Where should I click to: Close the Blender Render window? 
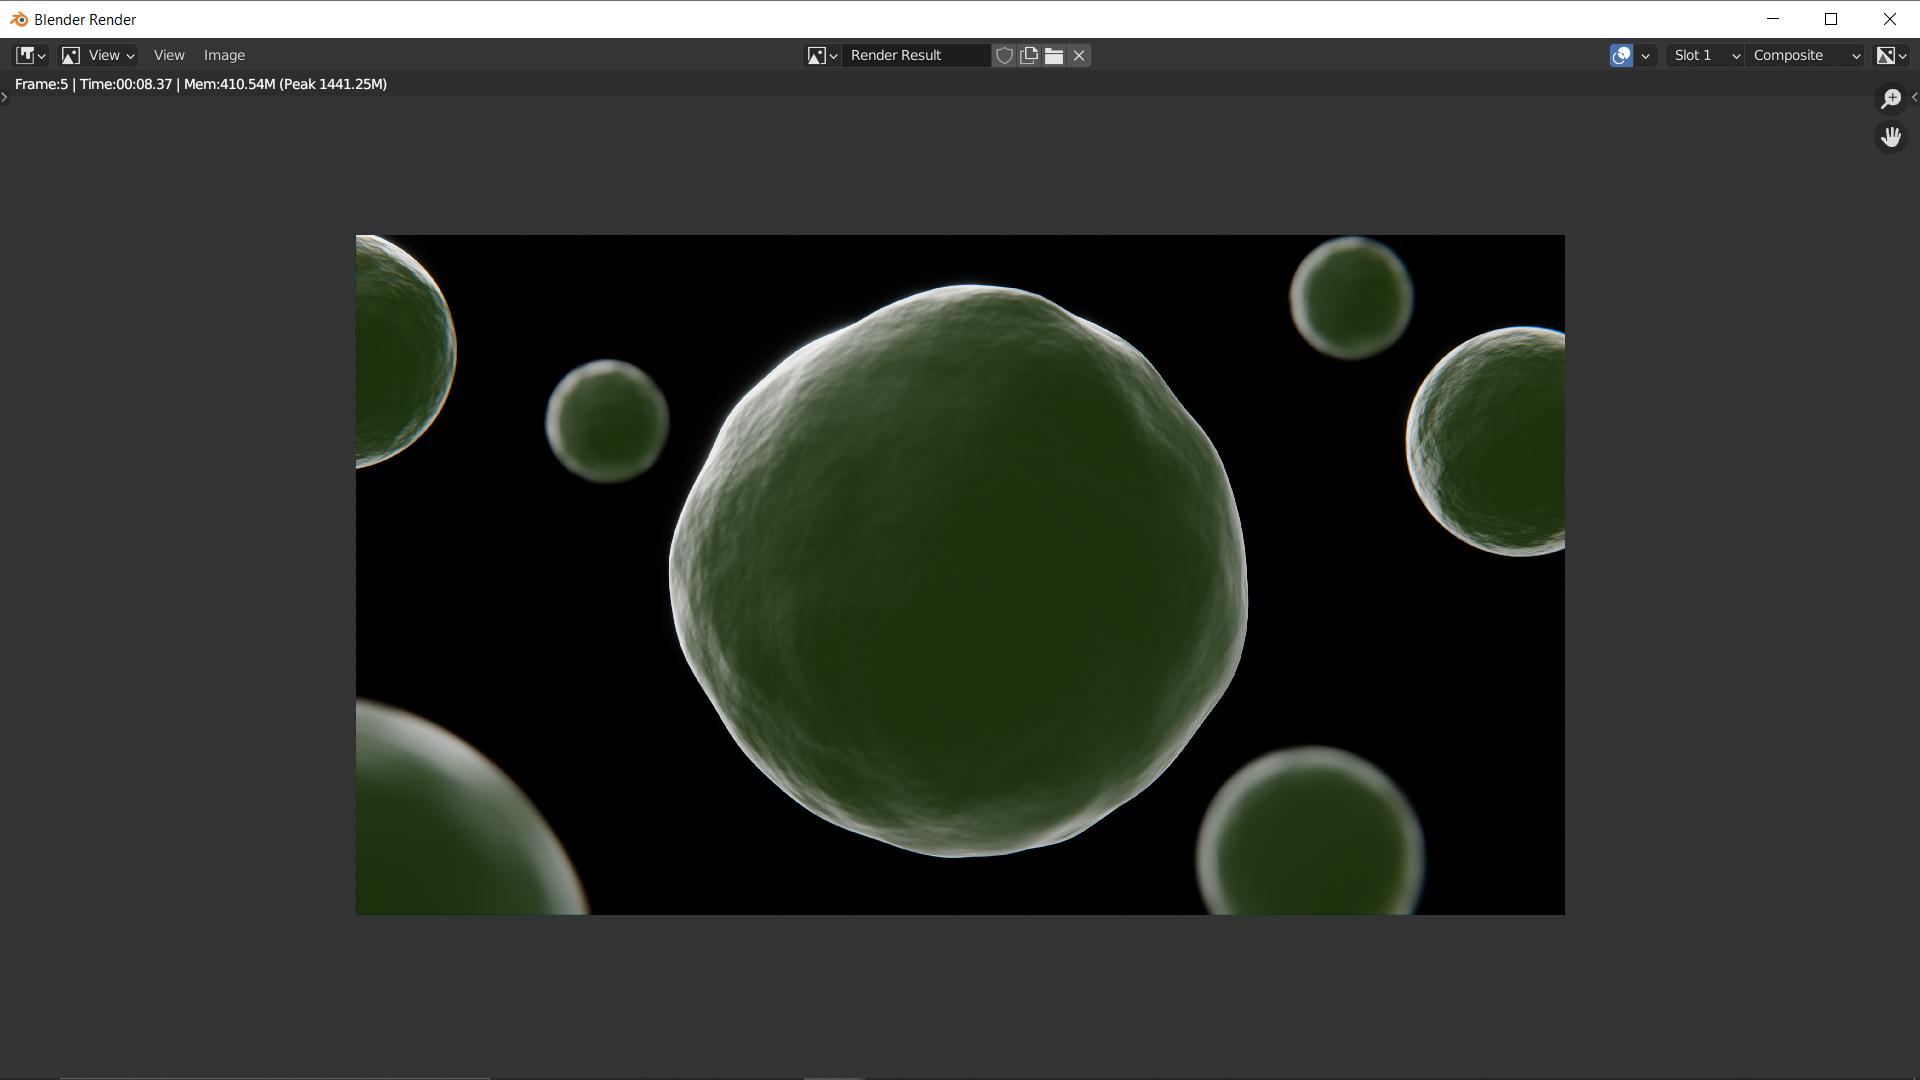pyautogui.click(x=1890, y=19)
